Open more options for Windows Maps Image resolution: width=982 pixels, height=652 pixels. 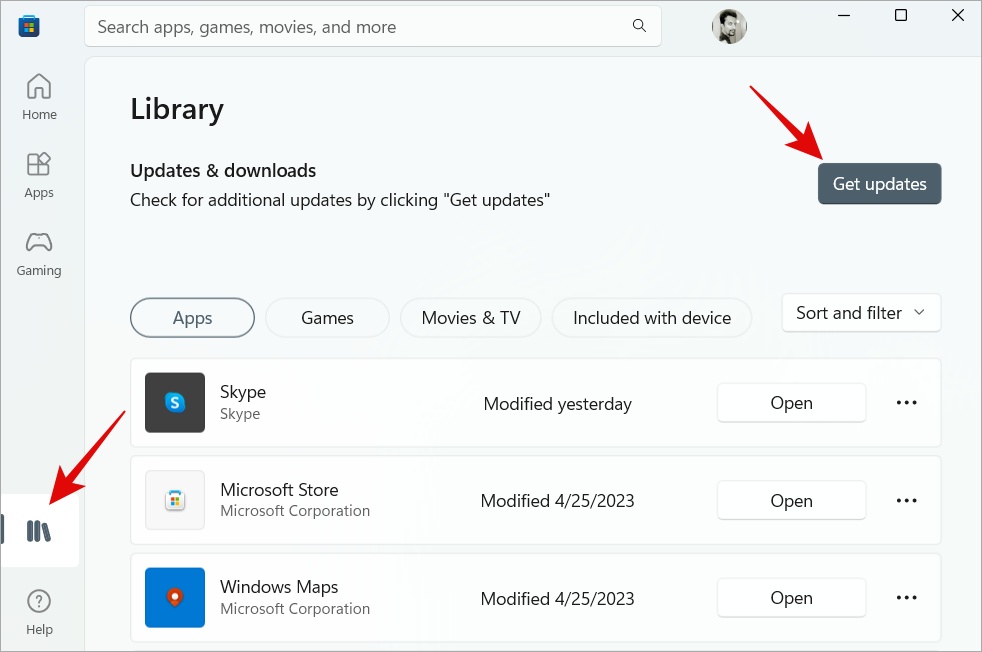(906, 598)
